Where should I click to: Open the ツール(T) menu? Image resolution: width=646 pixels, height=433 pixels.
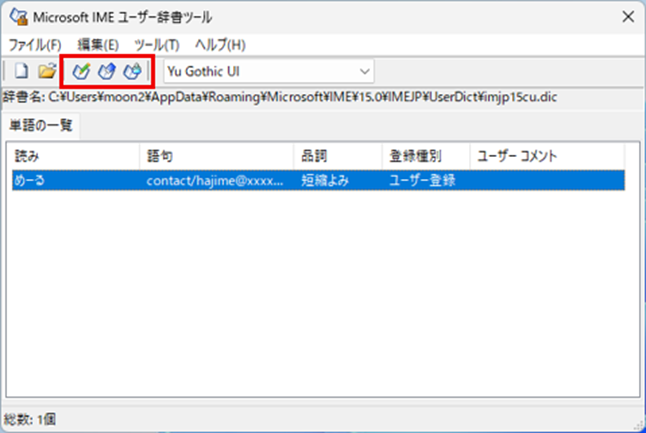coord(157,44)
